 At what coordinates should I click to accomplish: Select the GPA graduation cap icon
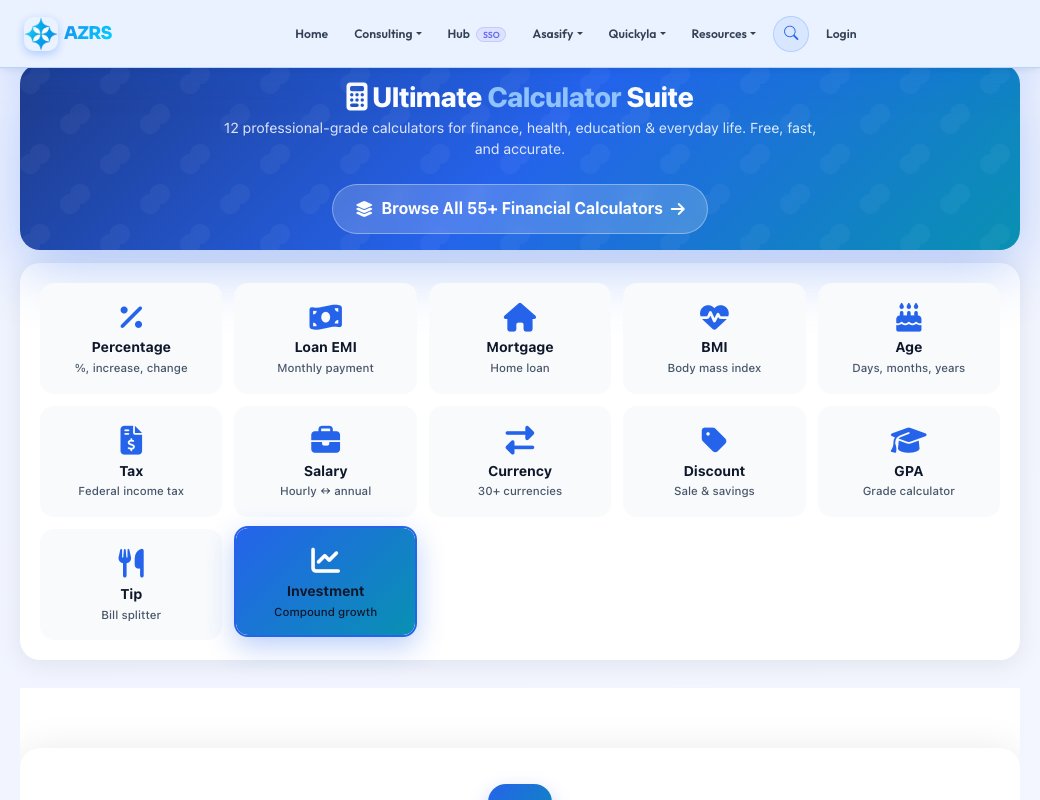(x=908, y=440)
